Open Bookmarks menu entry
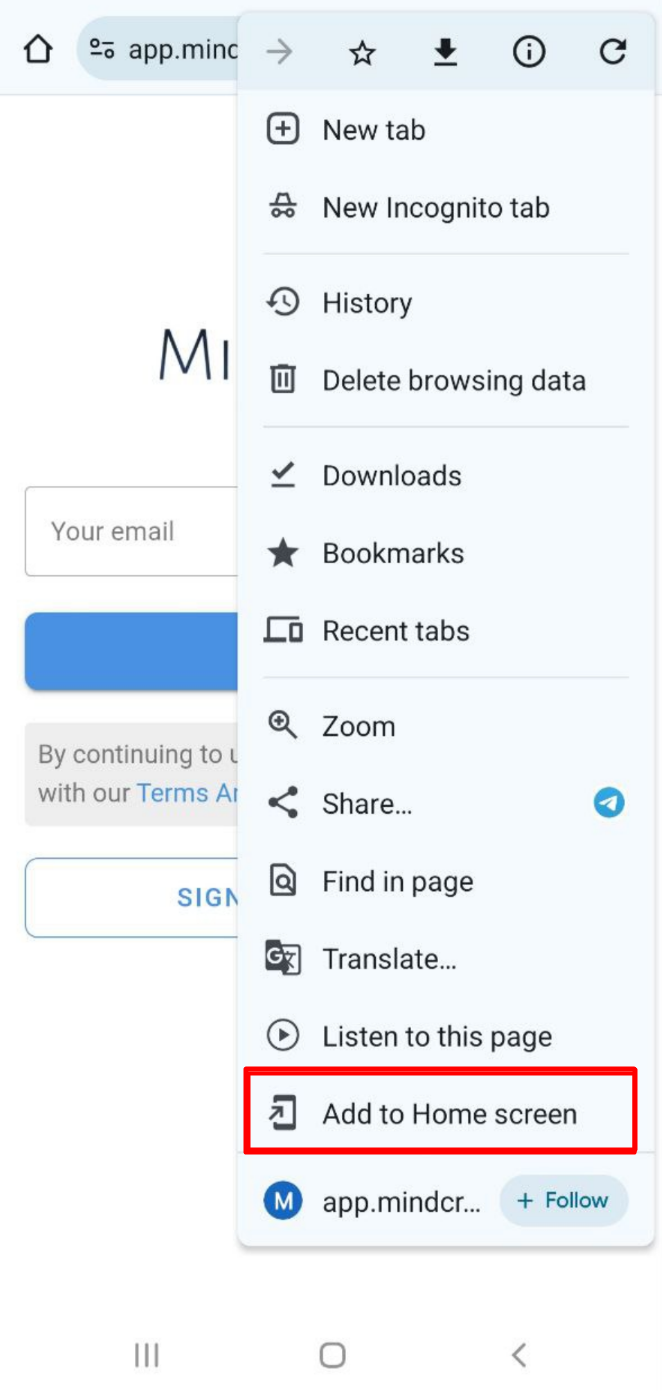This screenshot has height=1391, width=662. coord(392,554)
